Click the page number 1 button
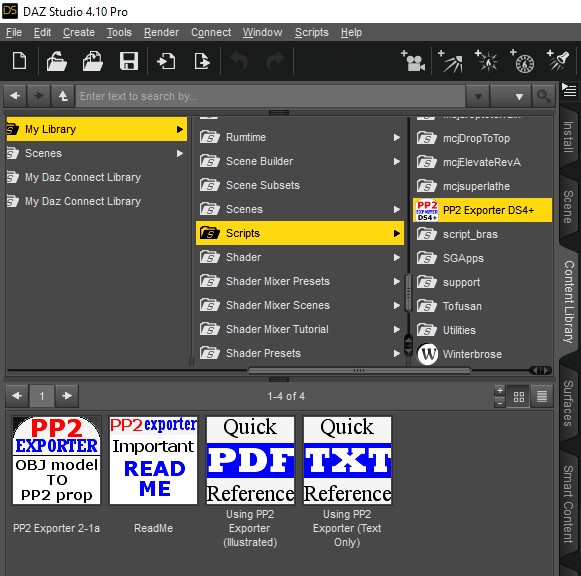 (x=42, y=396)
